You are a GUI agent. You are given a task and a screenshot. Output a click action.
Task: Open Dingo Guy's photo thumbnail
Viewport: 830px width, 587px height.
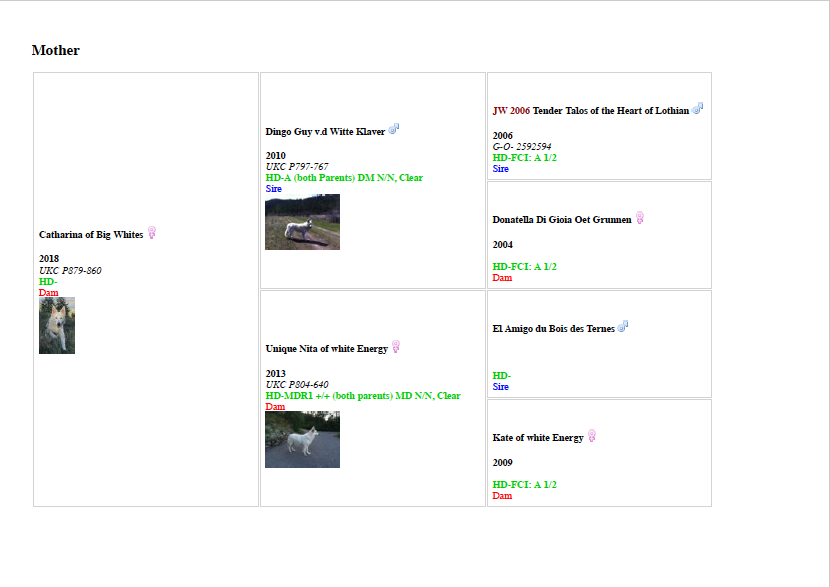(x=302, y=222)
